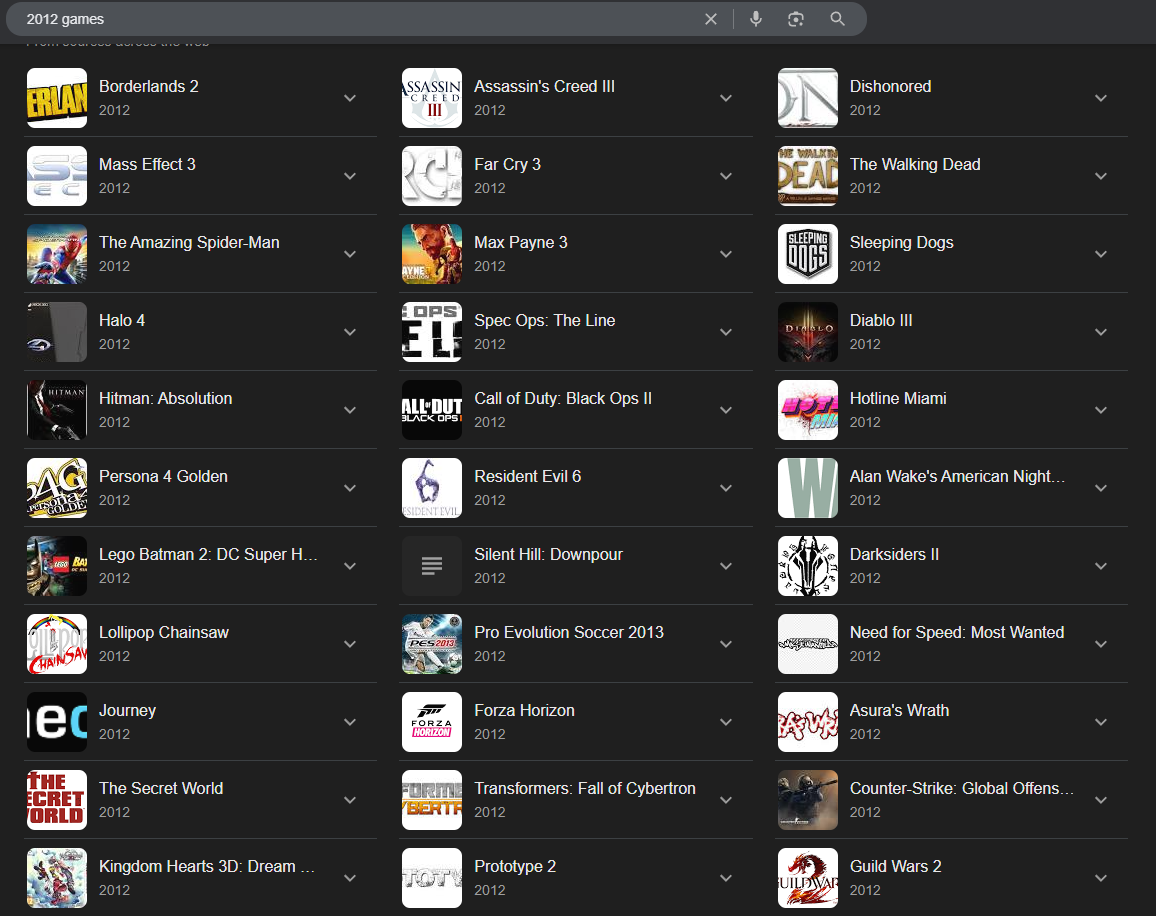Click the Persona 4 Golden logo thumbnail

click(57, 488)
